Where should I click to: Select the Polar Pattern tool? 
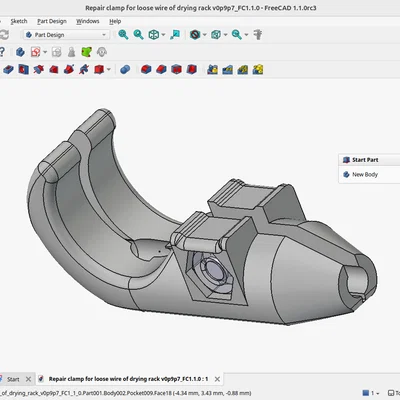[x=243, y=69]
